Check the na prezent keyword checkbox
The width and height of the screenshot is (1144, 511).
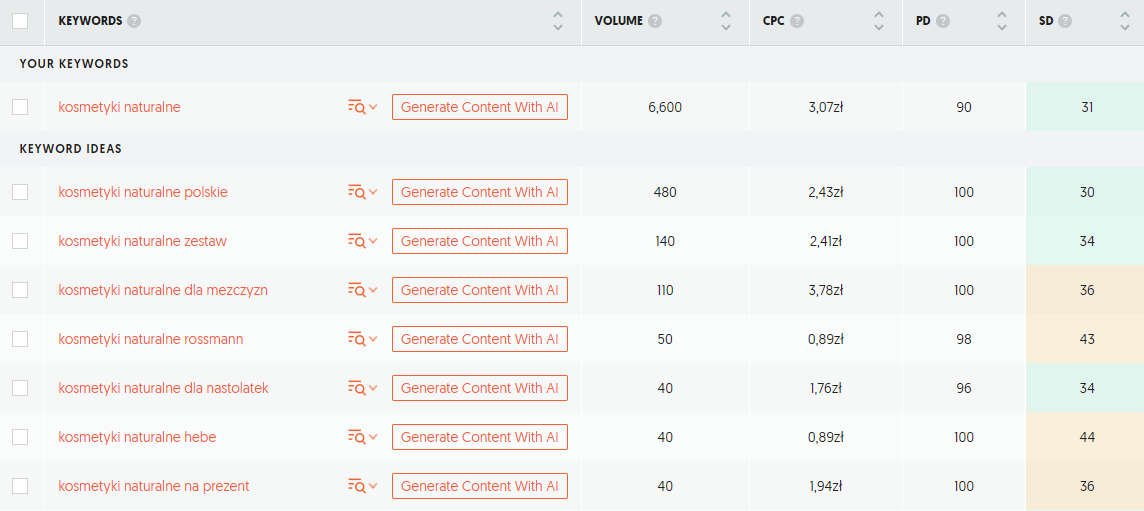point(20,486)
